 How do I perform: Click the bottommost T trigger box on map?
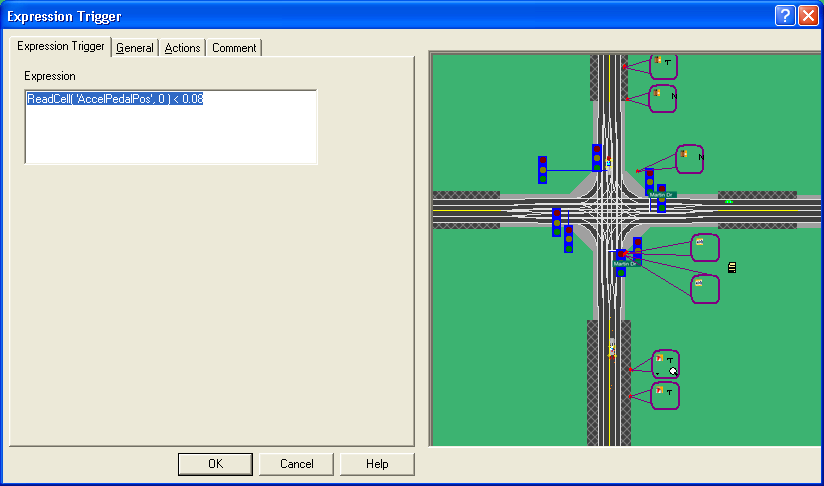(x=664, y=395)
